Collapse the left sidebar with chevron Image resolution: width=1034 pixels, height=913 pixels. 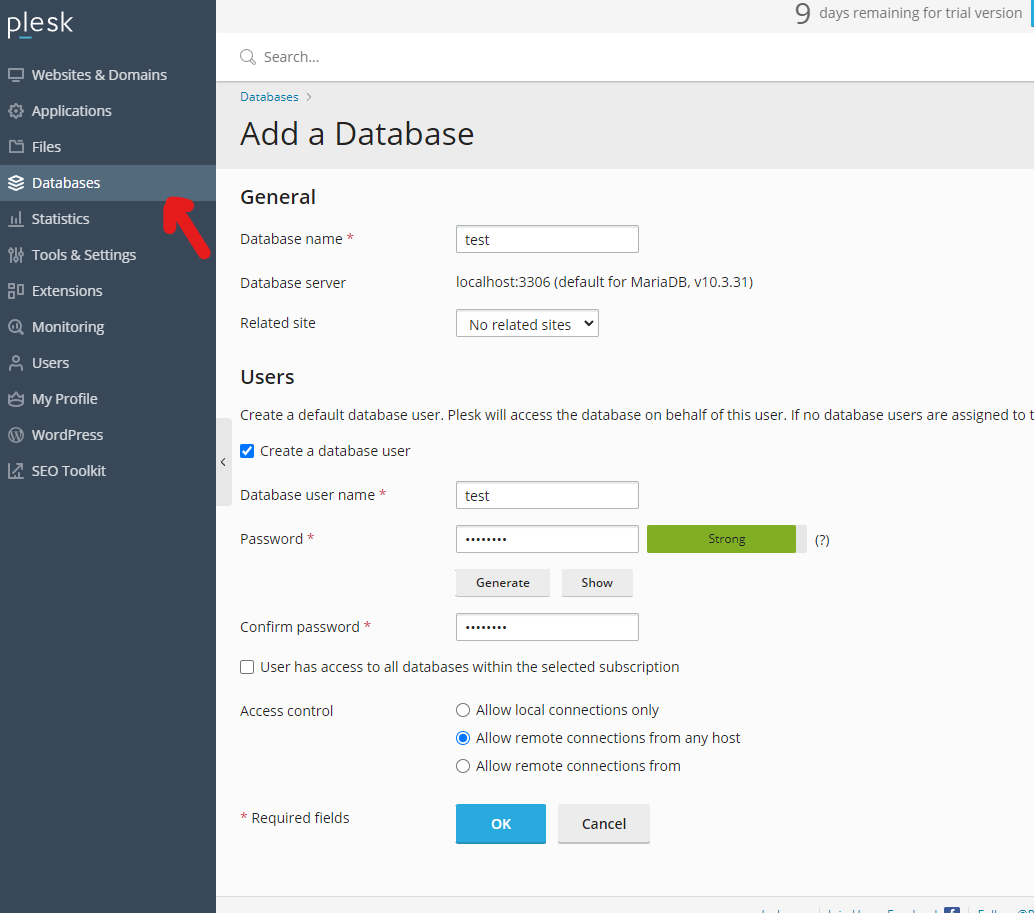[x=223, y=462]
